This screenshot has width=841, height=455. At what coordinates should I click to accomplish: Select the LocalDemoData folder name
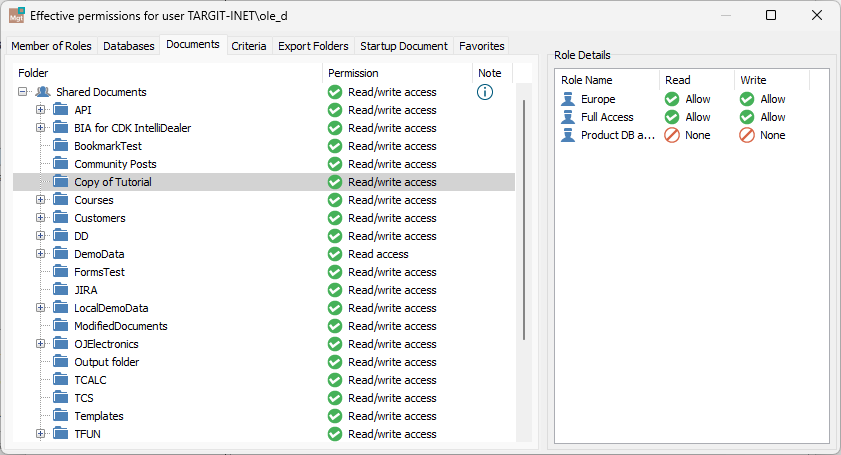111,308
